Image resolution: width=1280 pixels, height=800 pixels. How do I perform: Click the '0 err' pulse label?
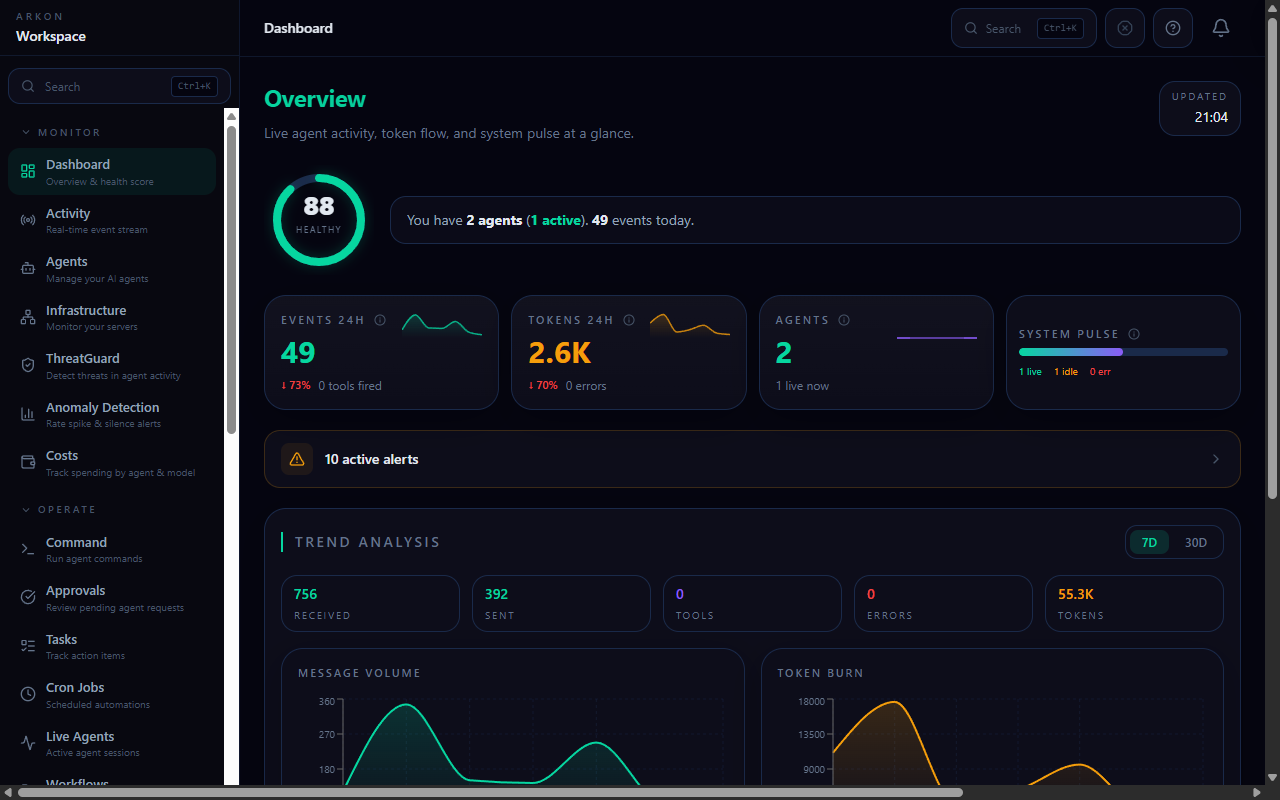[x=1100, y=372]
